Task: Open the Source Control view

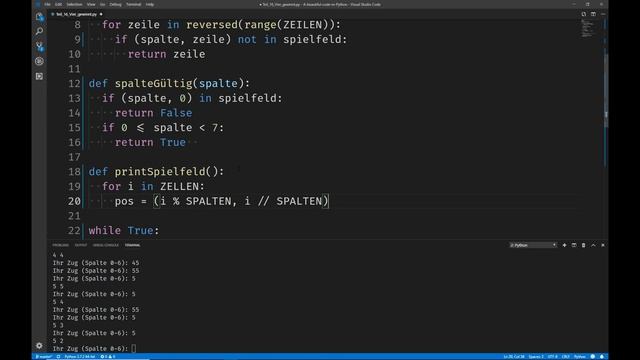Action: tap(39, 46)
